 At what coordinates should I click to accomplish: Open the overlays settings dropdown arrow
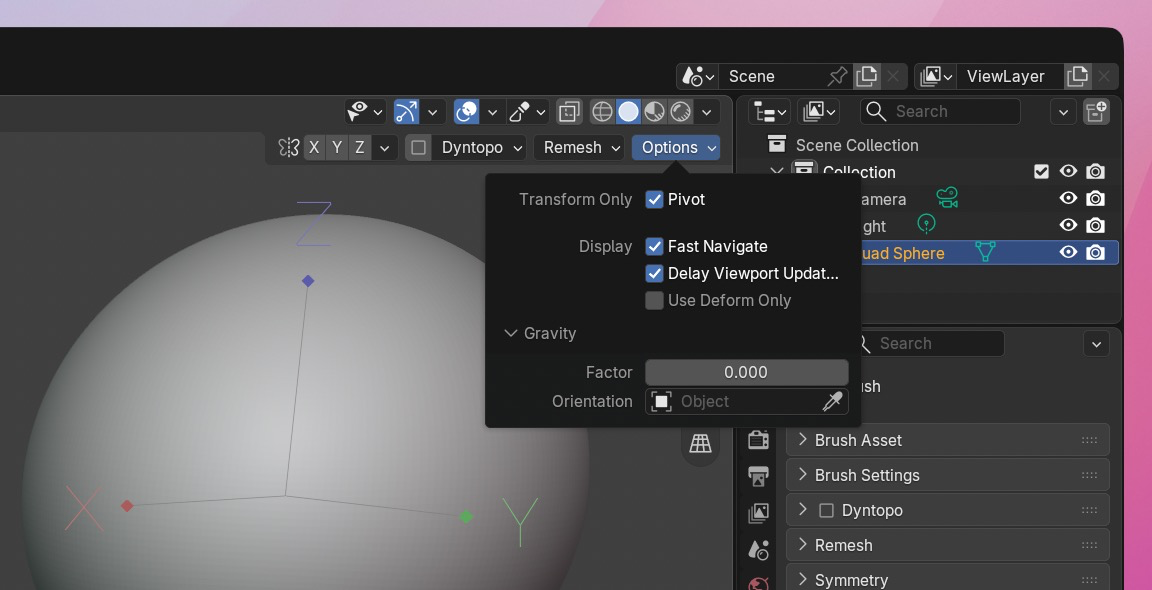492,112
